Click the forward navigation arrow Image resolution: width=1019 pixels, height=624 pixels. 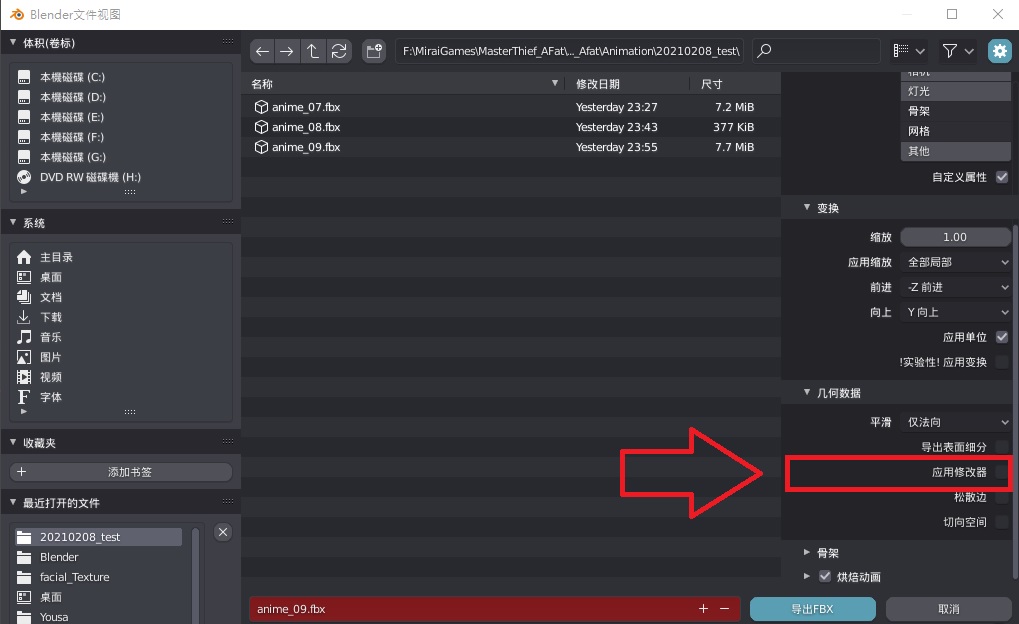pyautogui.click(x=287, y=51)
